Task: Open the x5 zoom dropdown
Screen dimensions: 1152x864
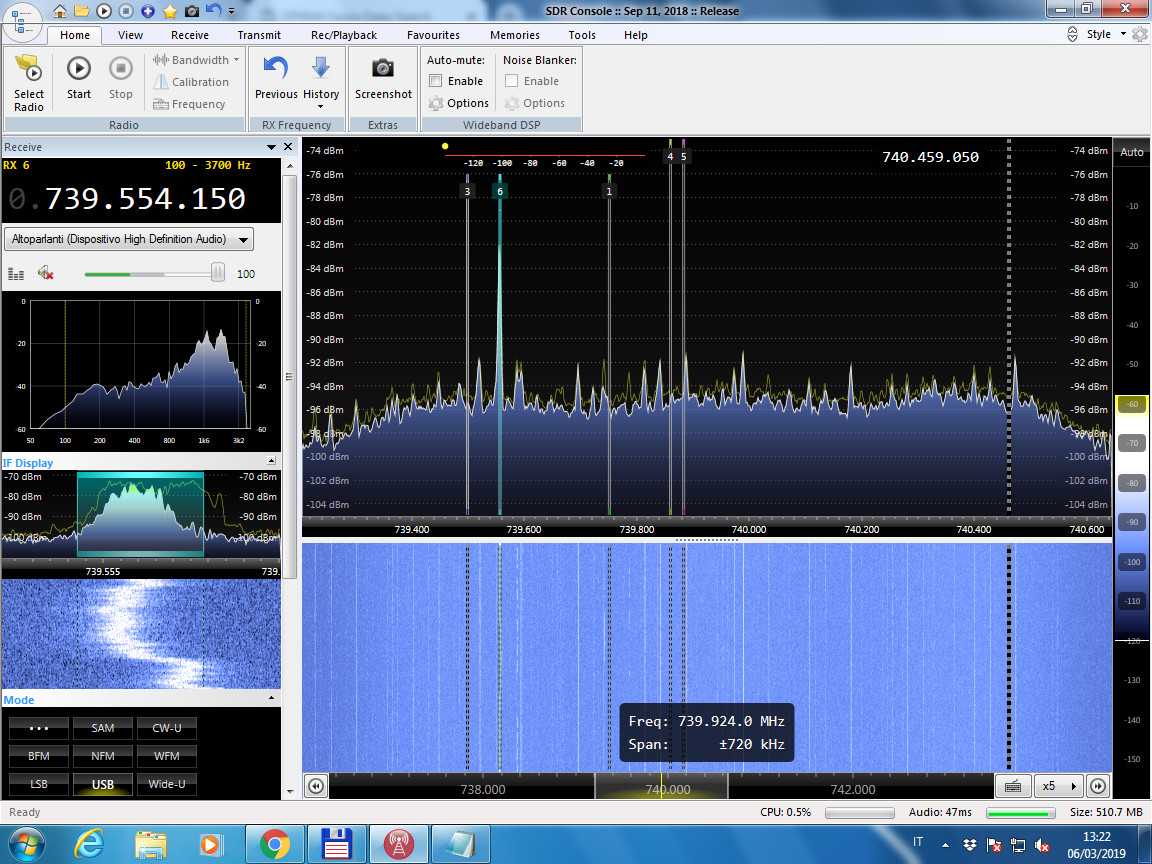Action: click(x=1059, y=786)
